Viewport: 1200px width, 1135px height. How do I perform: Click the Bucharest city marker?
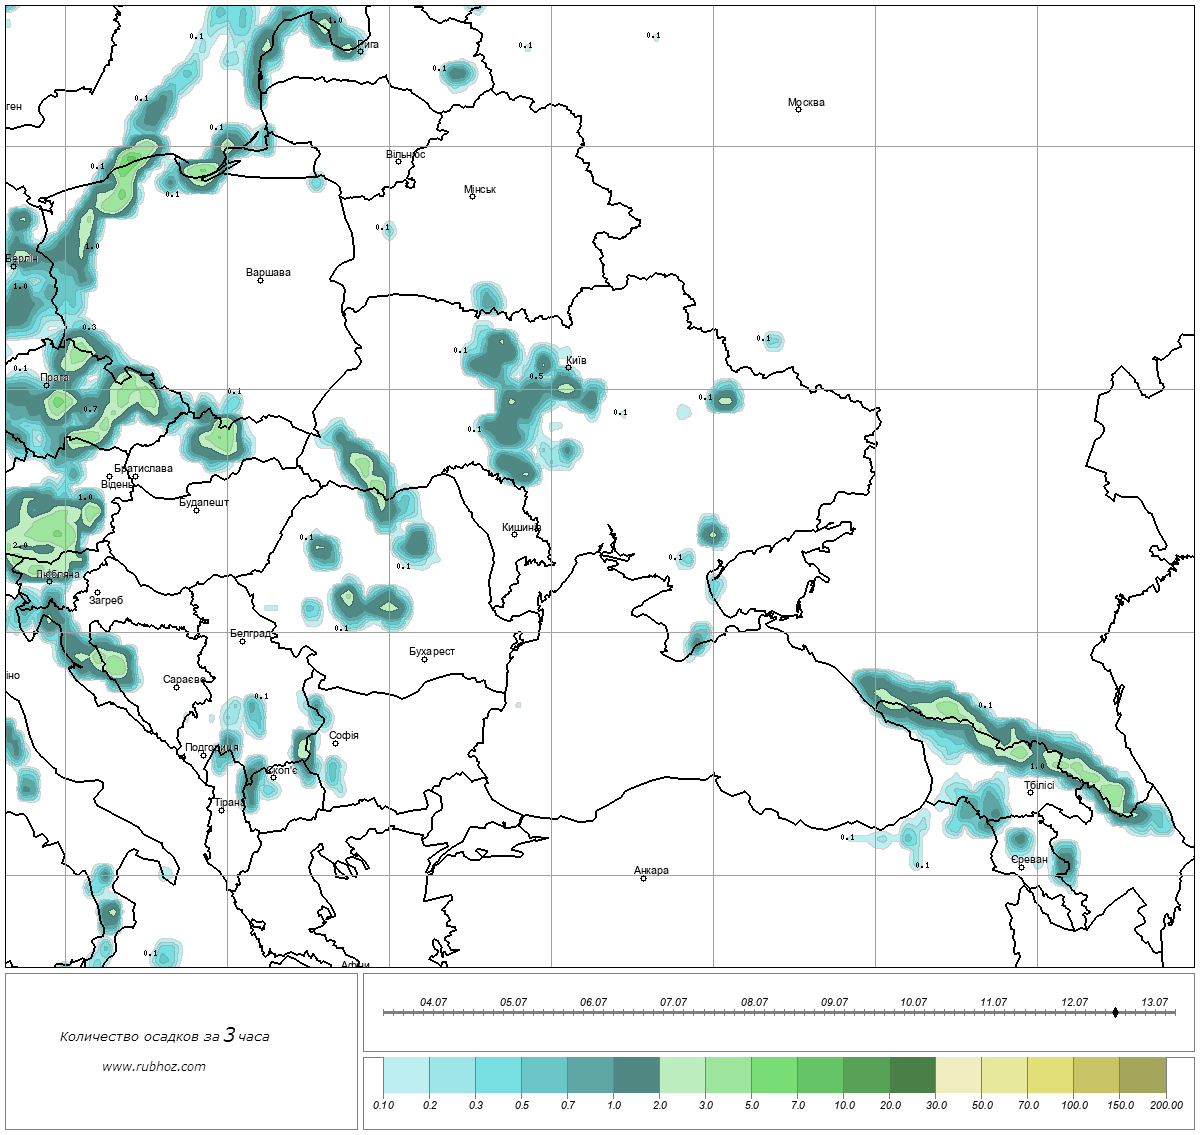pyautogui.click(x=424, y=659)
